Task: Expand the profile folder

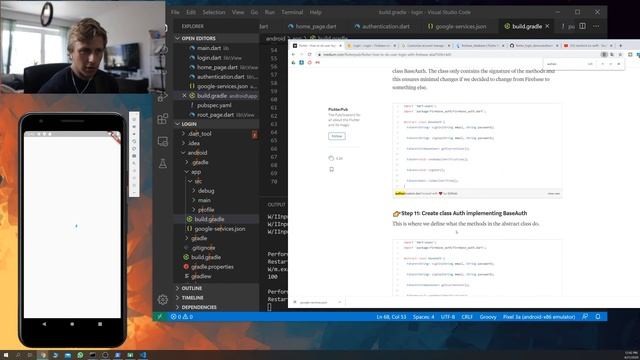Action: click(x=206, y=210)
